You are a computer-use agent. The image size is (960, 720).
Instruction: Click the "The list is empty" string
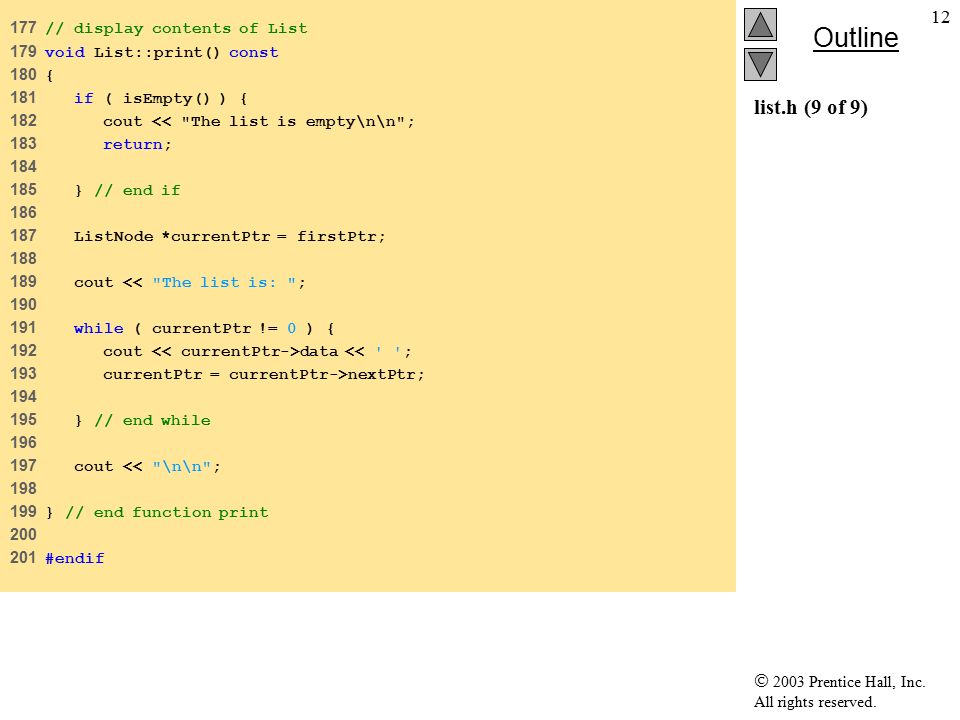(293, 121)
